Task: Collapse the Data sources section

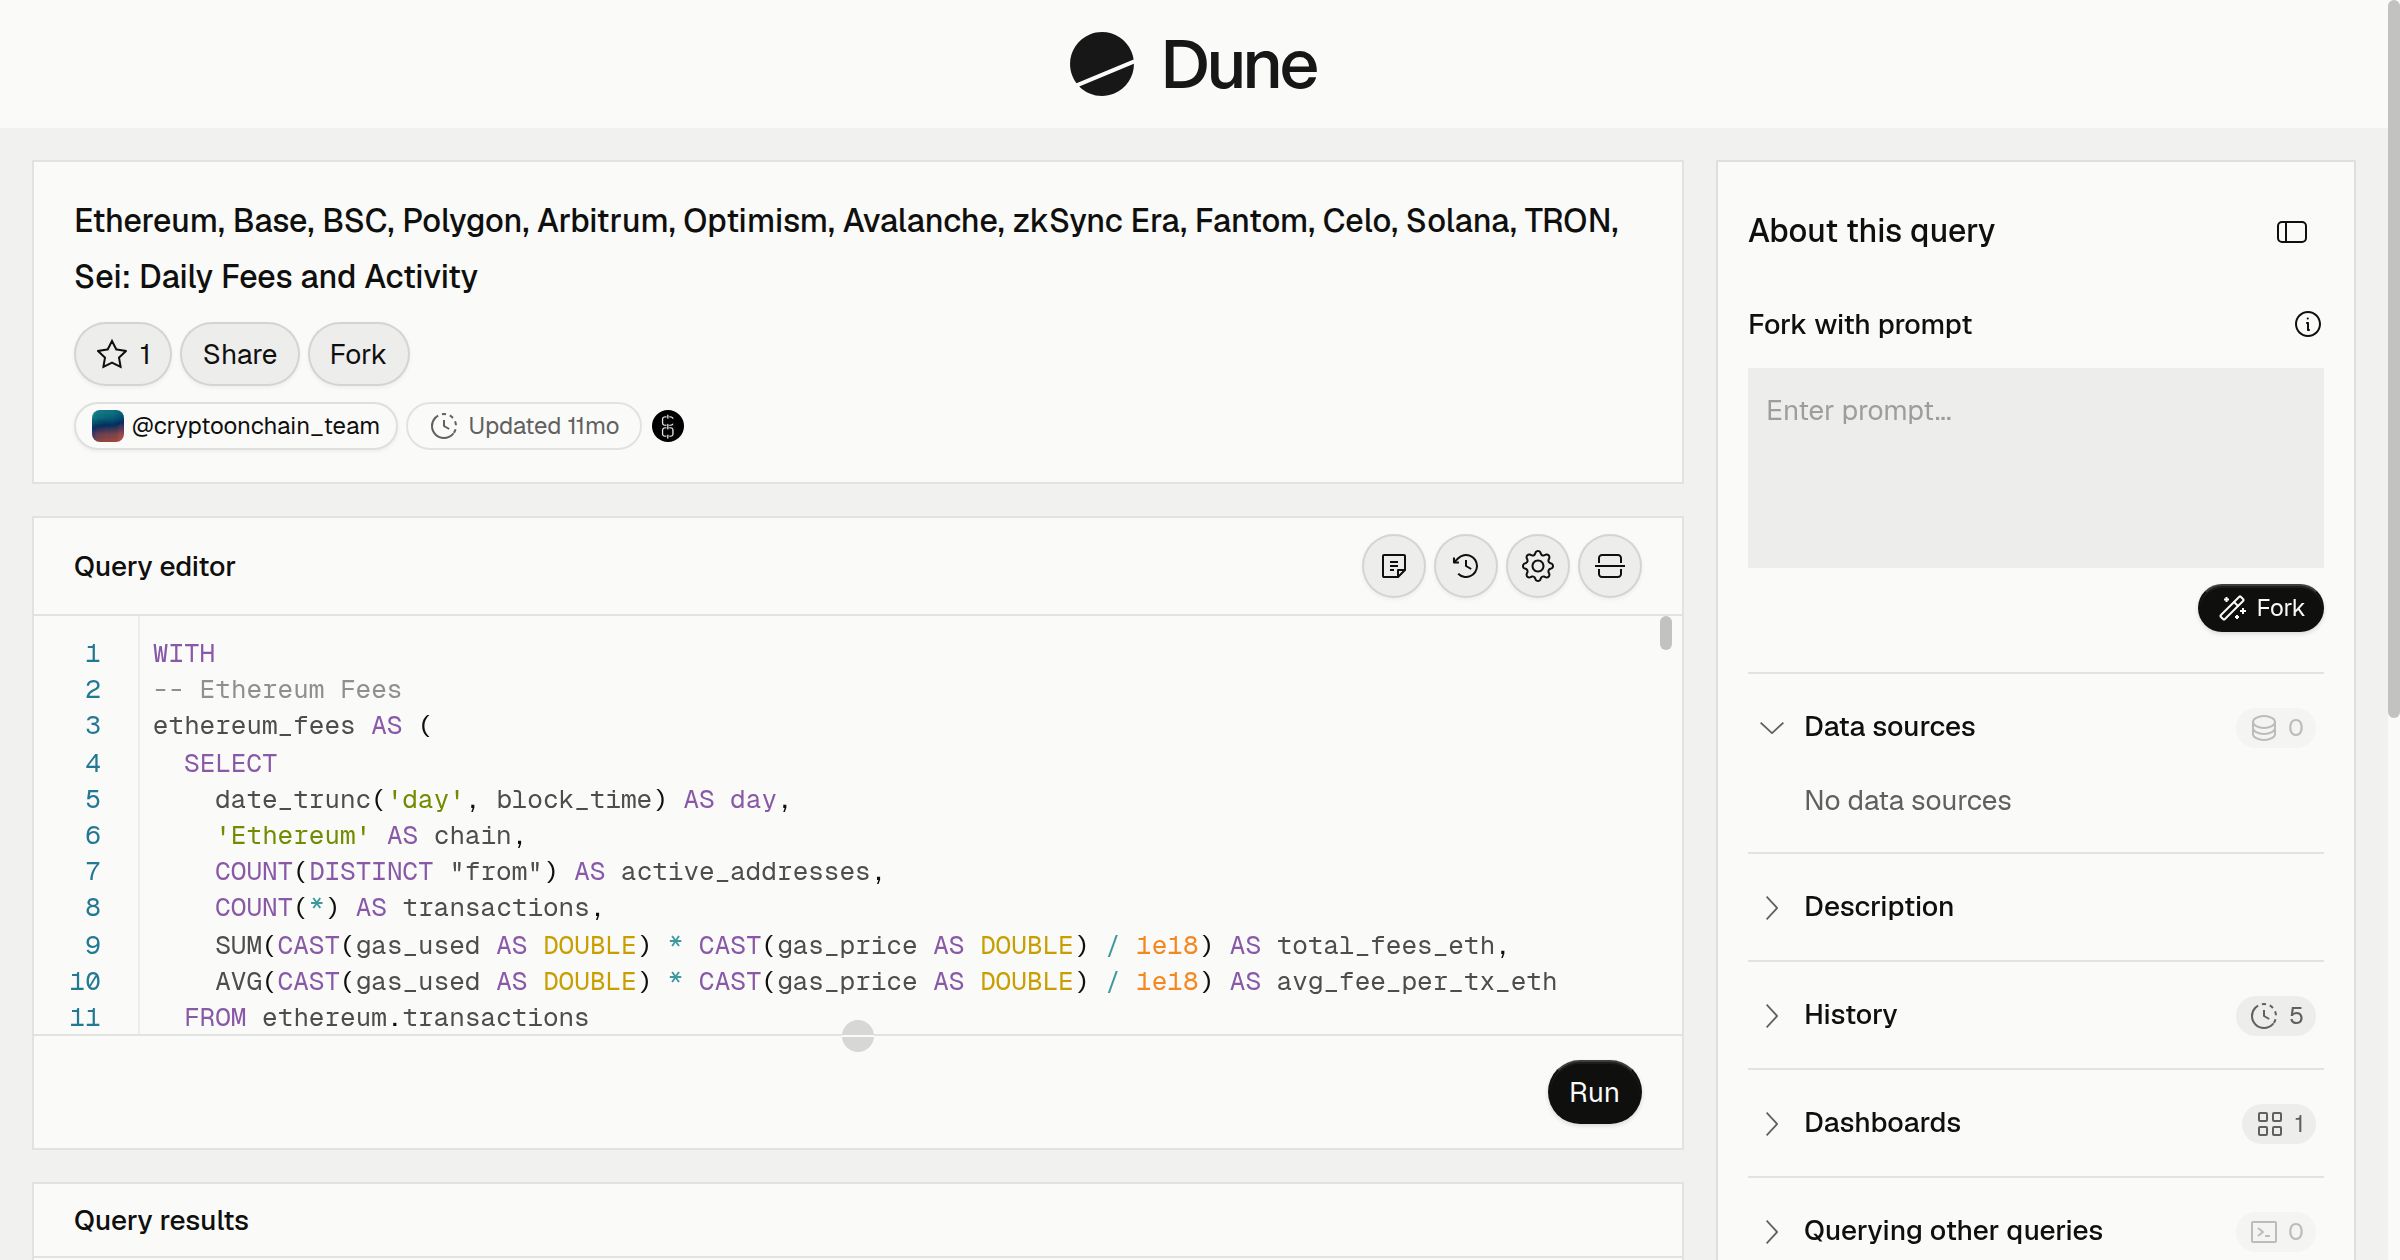Action: 1772,727
